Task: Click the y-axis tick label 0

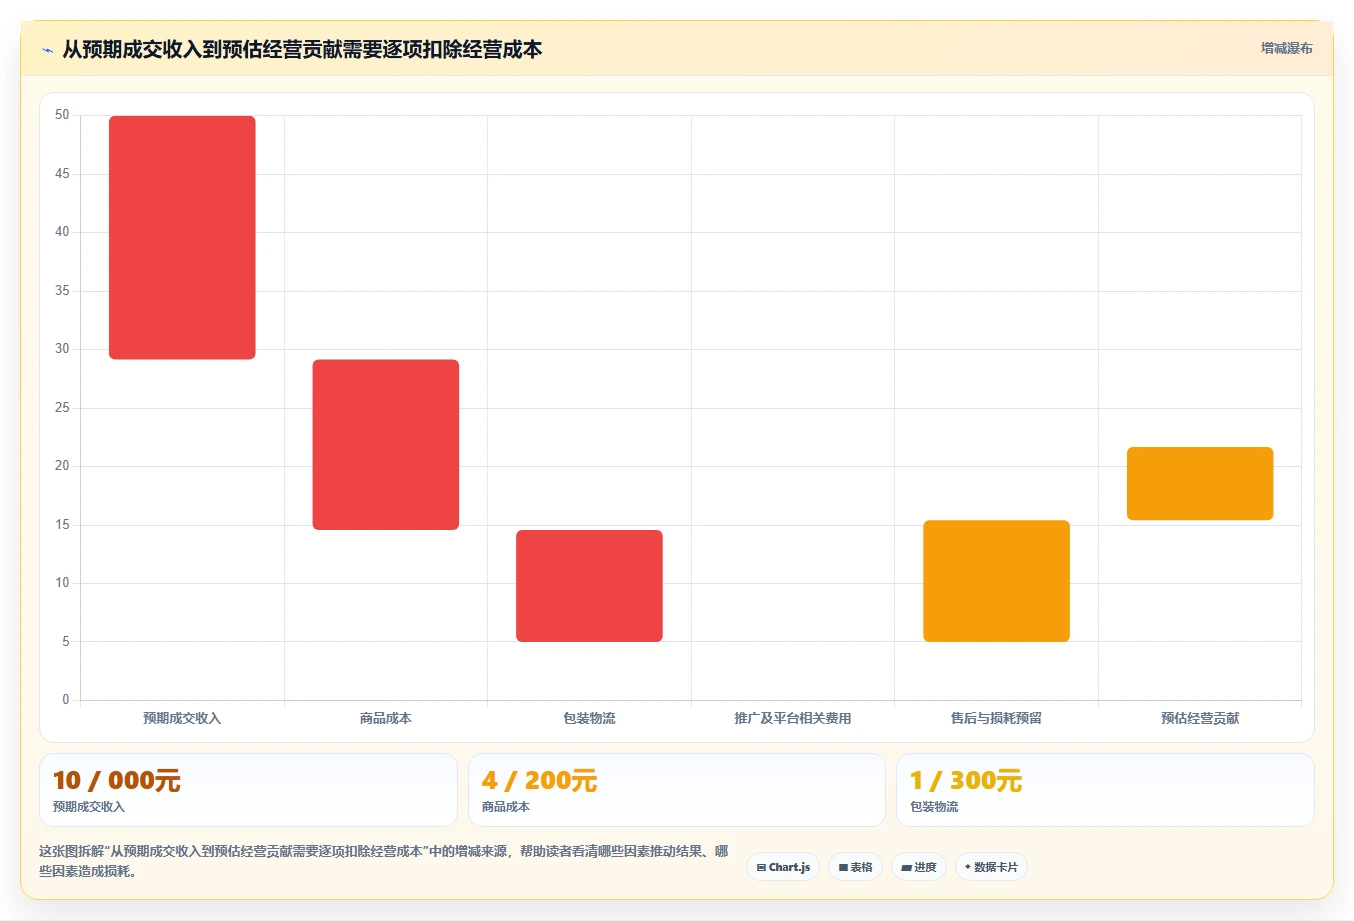Action: coord(66,699)
